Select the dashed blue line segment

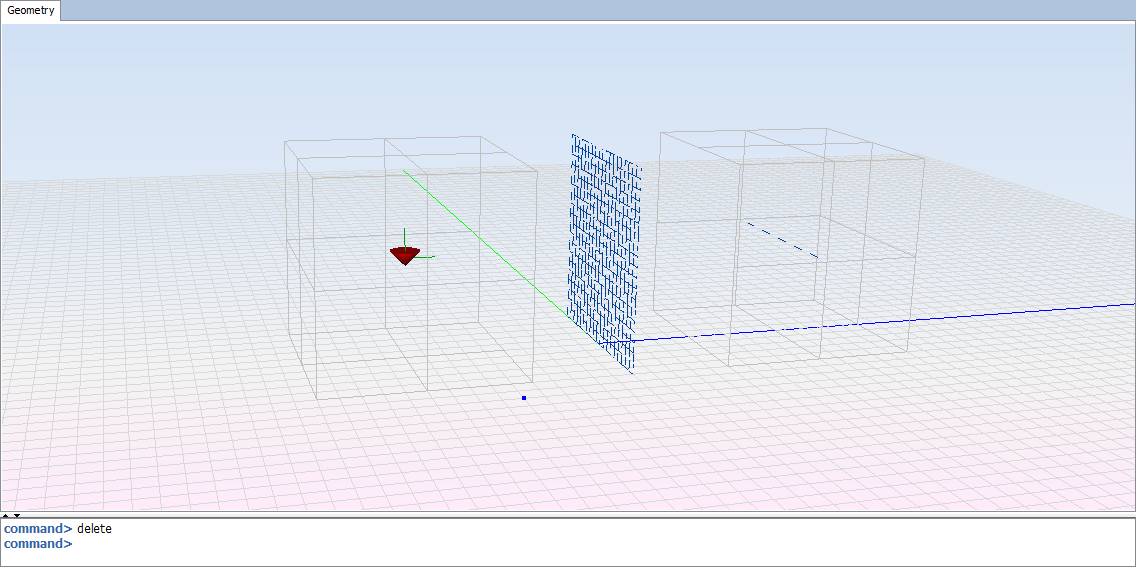(x=783, y=240)
